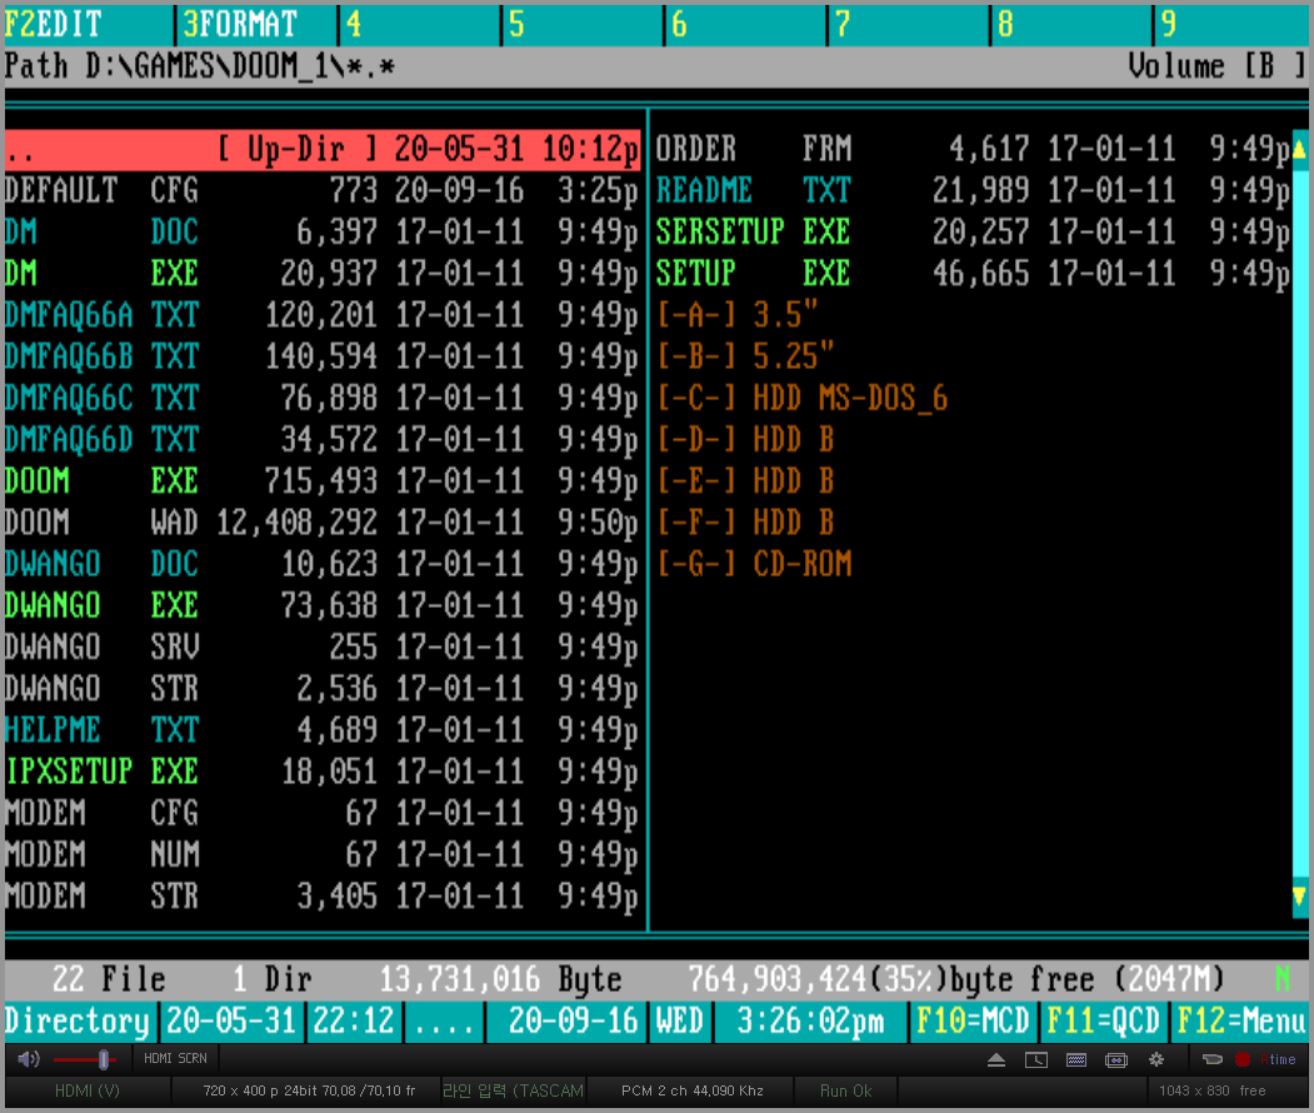The image size is (1314, 1113).
Task: Click the red record button
Action: click(1243, 1060)
